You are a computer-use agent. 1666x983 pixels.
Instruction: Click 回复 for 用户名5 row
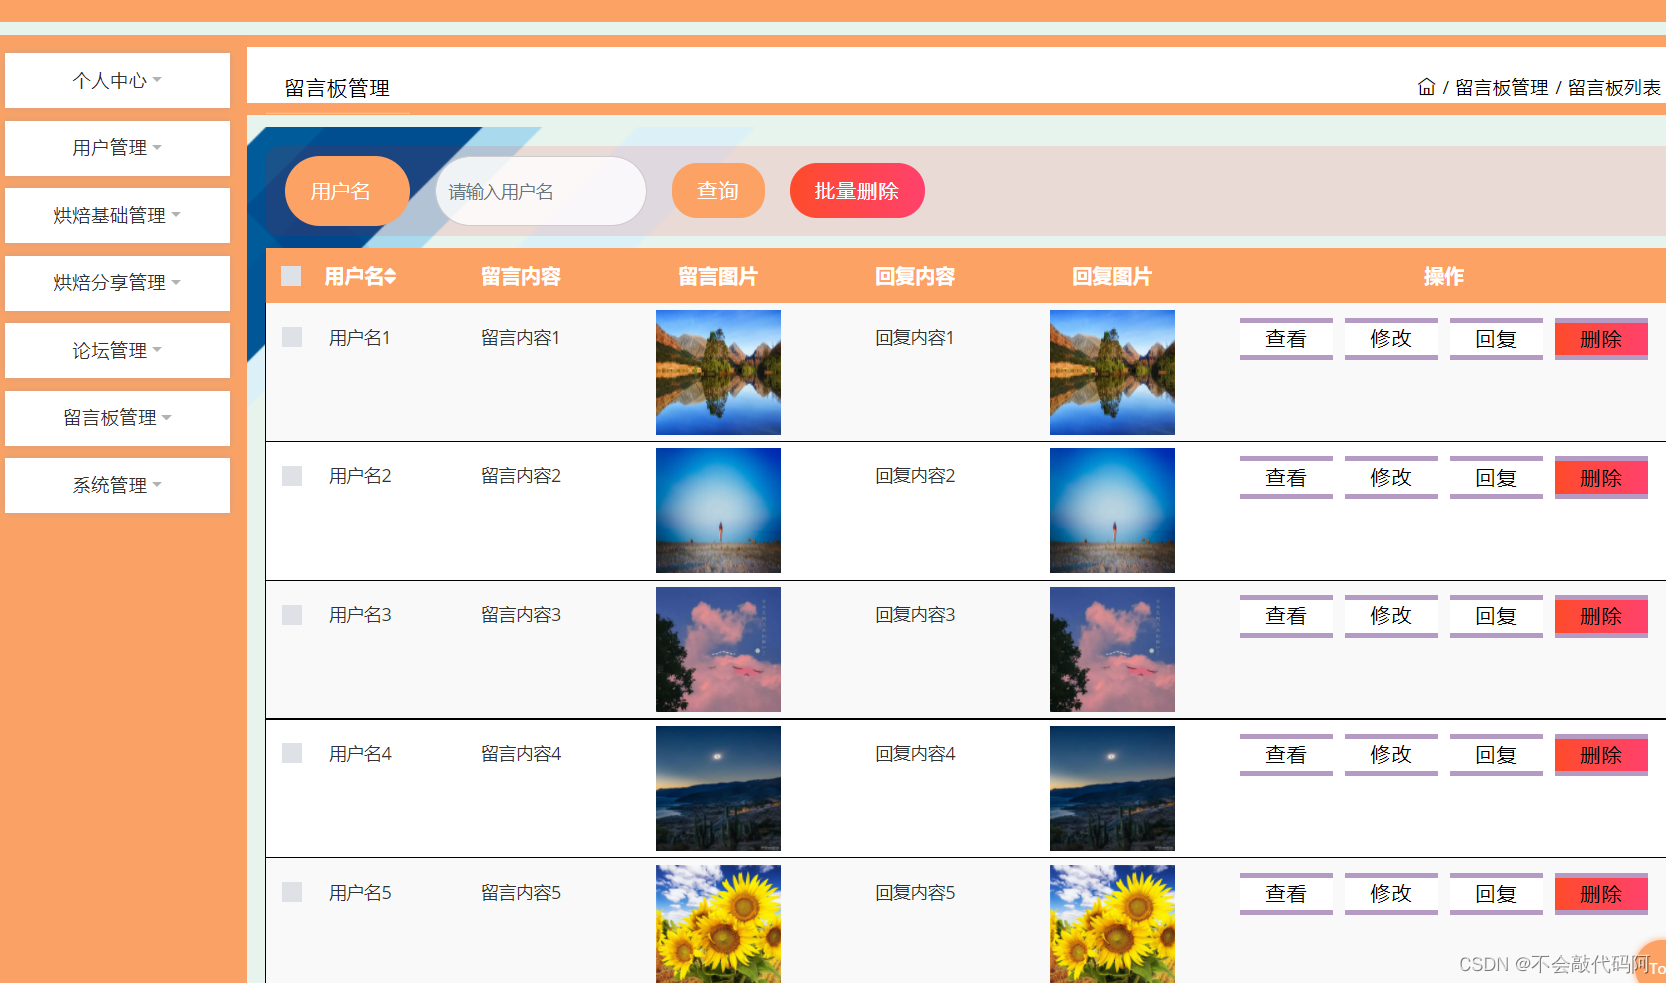pyautogui.click(x=1496, y=893)
